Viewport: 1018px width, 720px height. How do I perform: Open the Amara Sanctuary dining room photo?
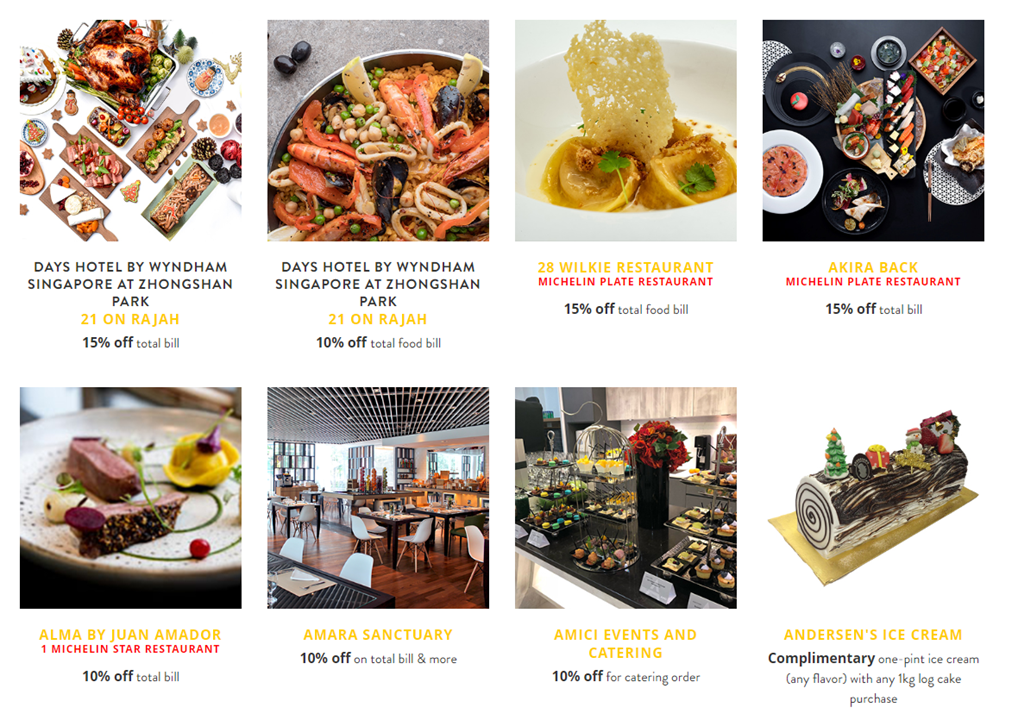coord(378,498)
